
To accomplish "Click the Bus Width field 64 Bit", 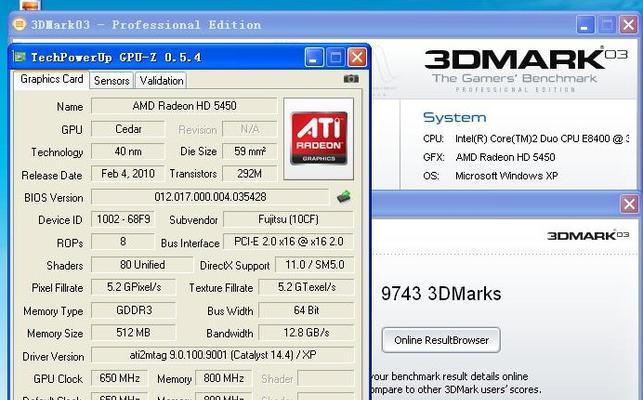I will coord(306,310).
